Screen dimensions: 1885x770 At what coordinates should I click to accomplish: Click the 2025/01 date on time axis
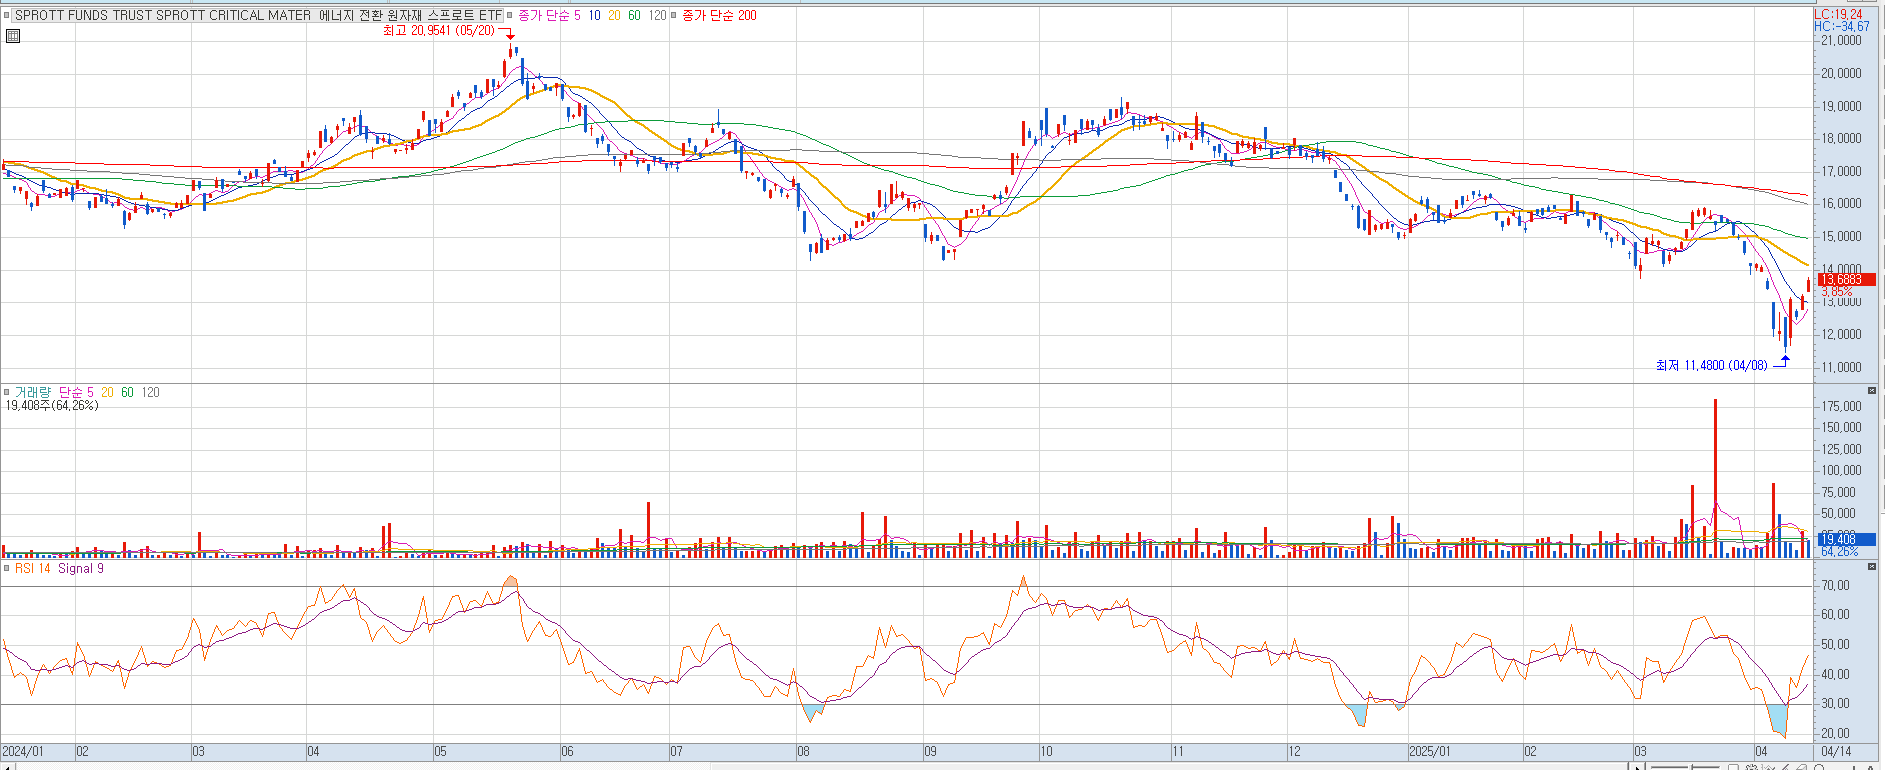click(x=1429, y=751)
